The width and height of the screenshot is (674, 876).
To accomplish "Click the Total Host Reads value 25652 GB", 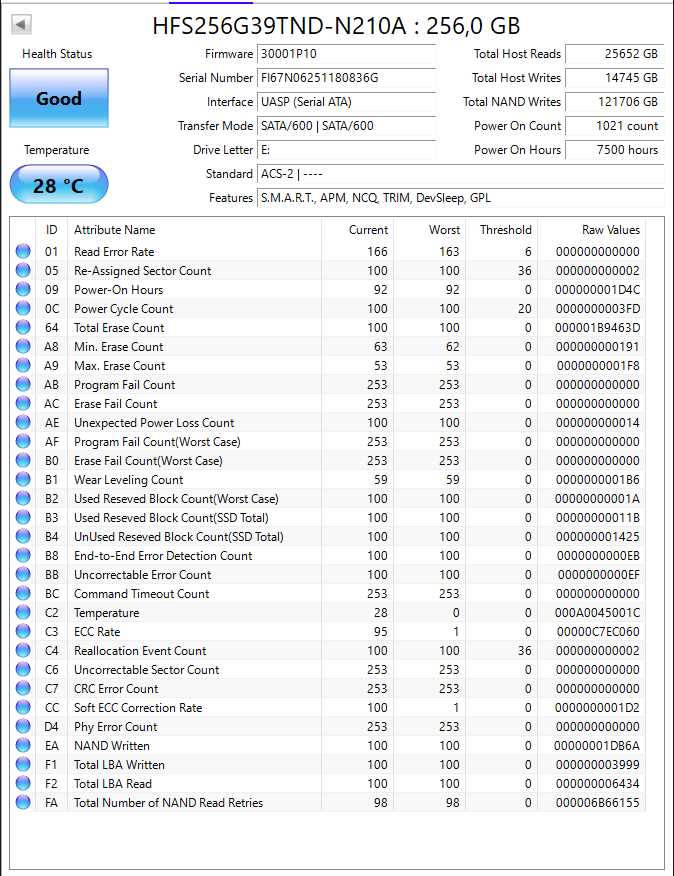I will point(615,54).
